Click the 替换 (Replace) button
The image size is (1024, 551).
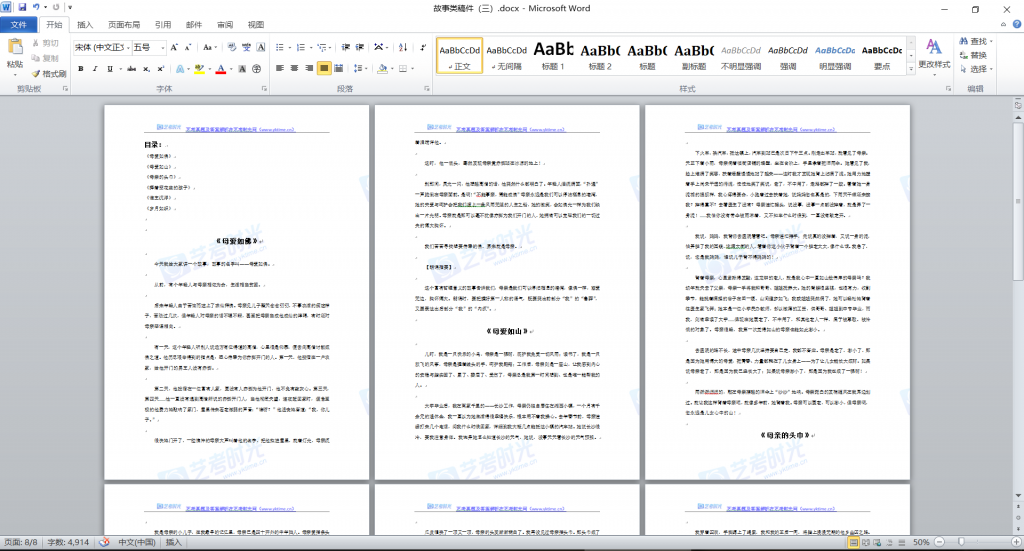(977, 55)
